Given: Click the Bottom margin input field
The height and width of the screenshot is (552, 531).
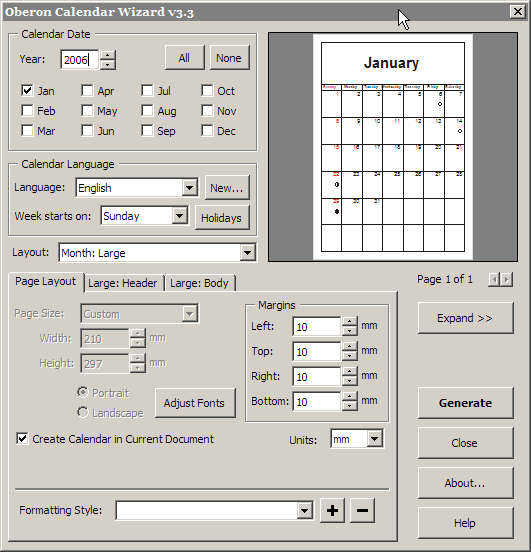Looking at the screenshot, I should click(x=317, y=401).
